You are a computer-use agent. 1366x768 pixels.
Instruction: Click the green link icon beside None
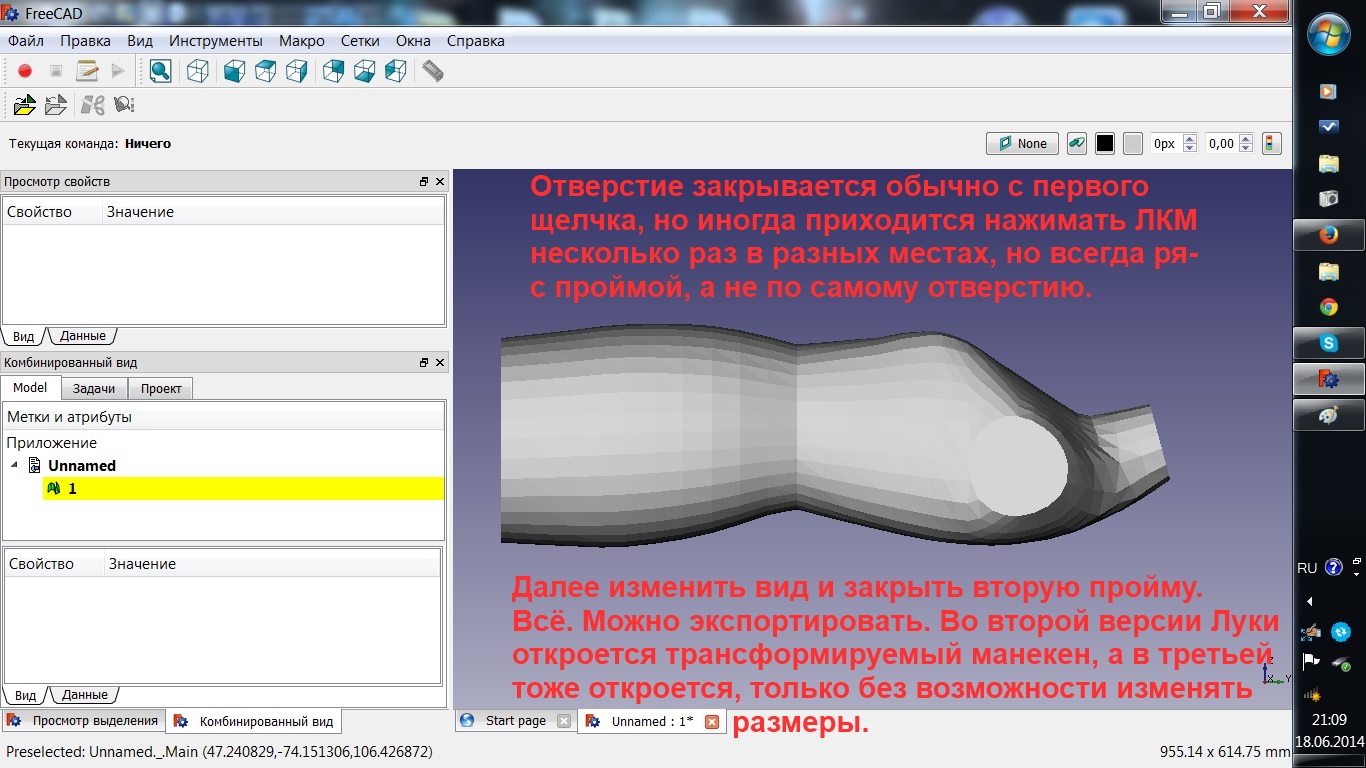coord(1076,143)
